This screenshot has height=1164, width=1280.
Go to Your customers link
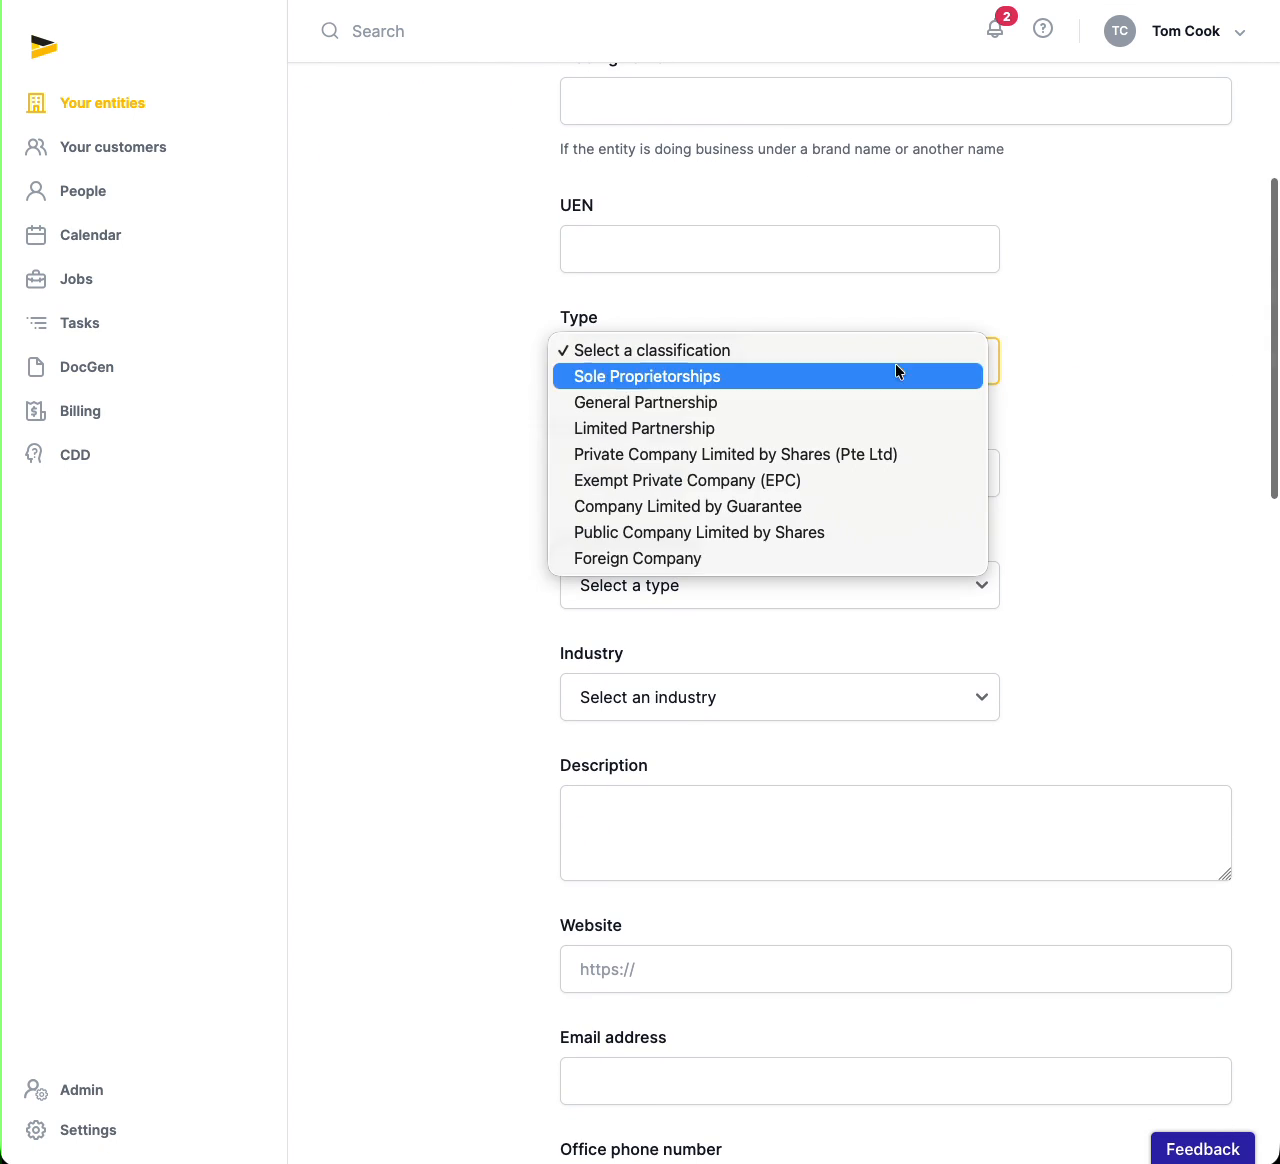(x=113, y=147)
